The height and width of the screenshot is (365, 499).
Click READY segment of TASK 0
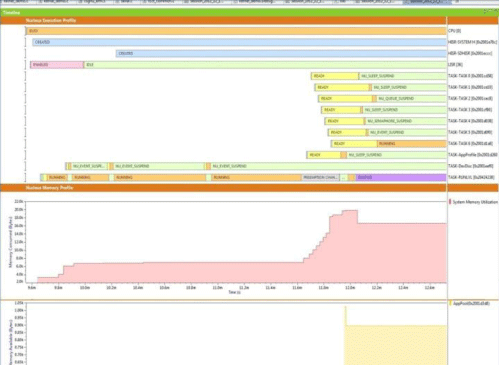pos(335,76)
